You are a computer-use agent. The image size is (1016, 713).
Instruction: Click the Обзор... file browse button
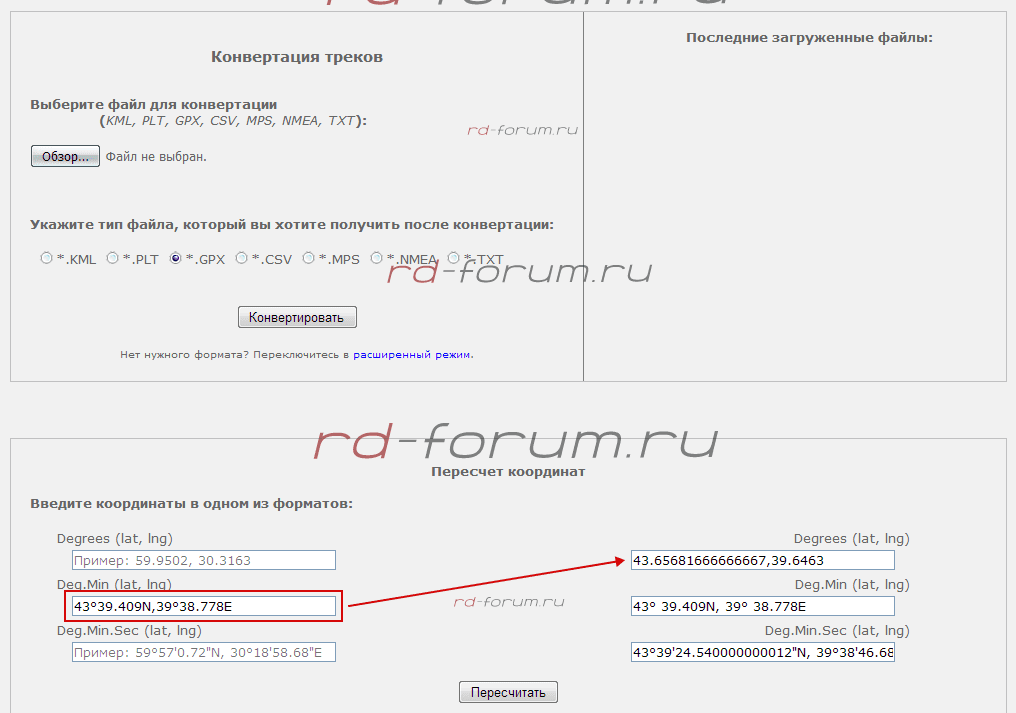tap(65, 157)
